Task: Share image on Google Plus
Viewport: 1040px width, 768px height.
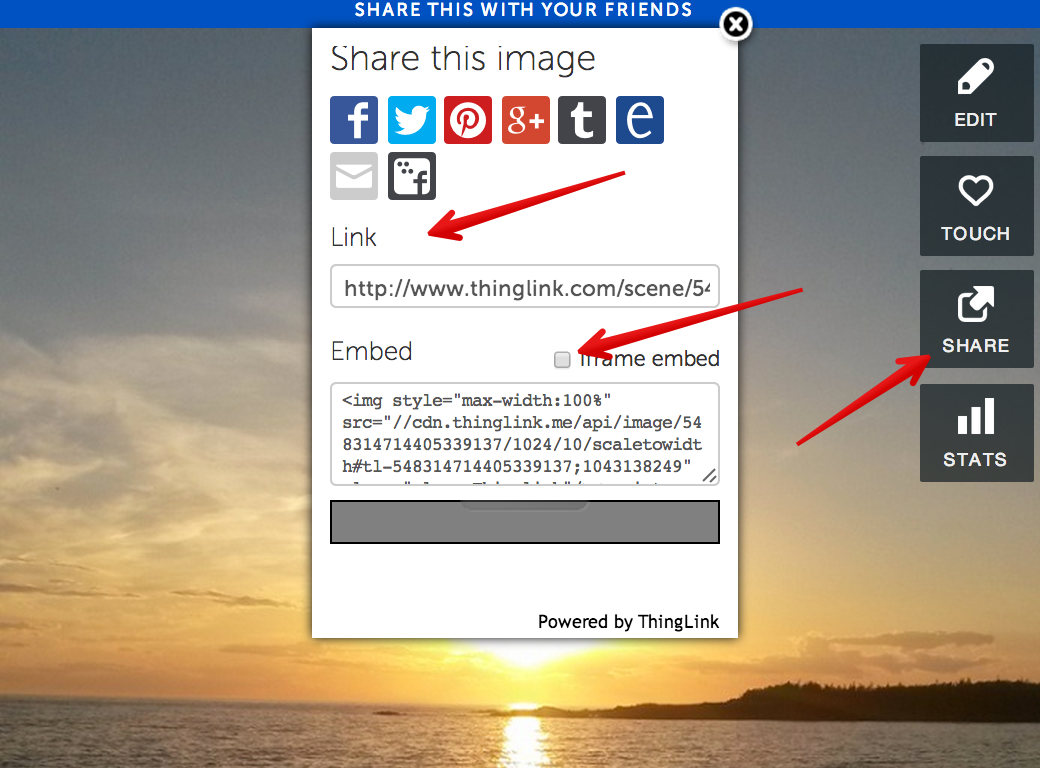Action: (x=525, y=120)
